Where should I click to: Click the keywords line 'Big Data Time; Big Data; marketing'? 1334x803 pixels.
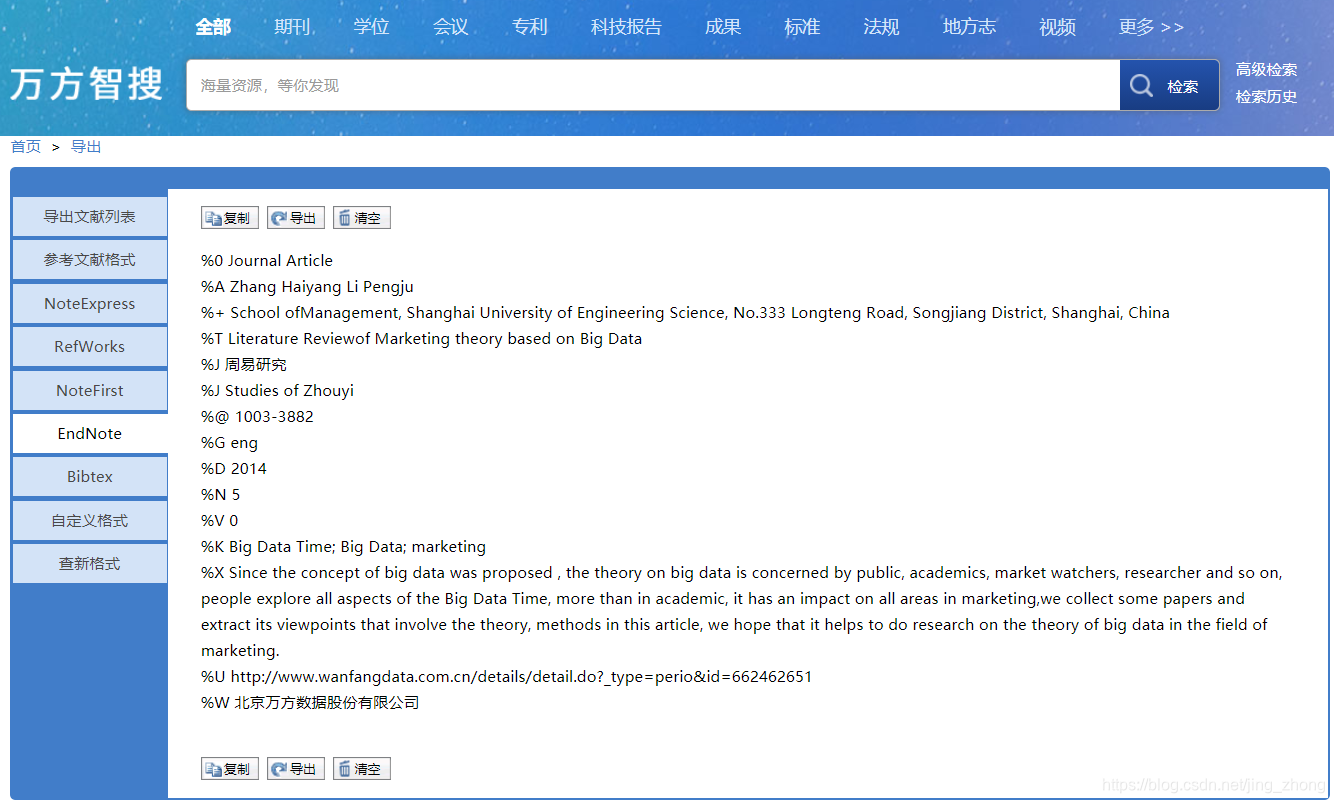(x=343, y=547)
